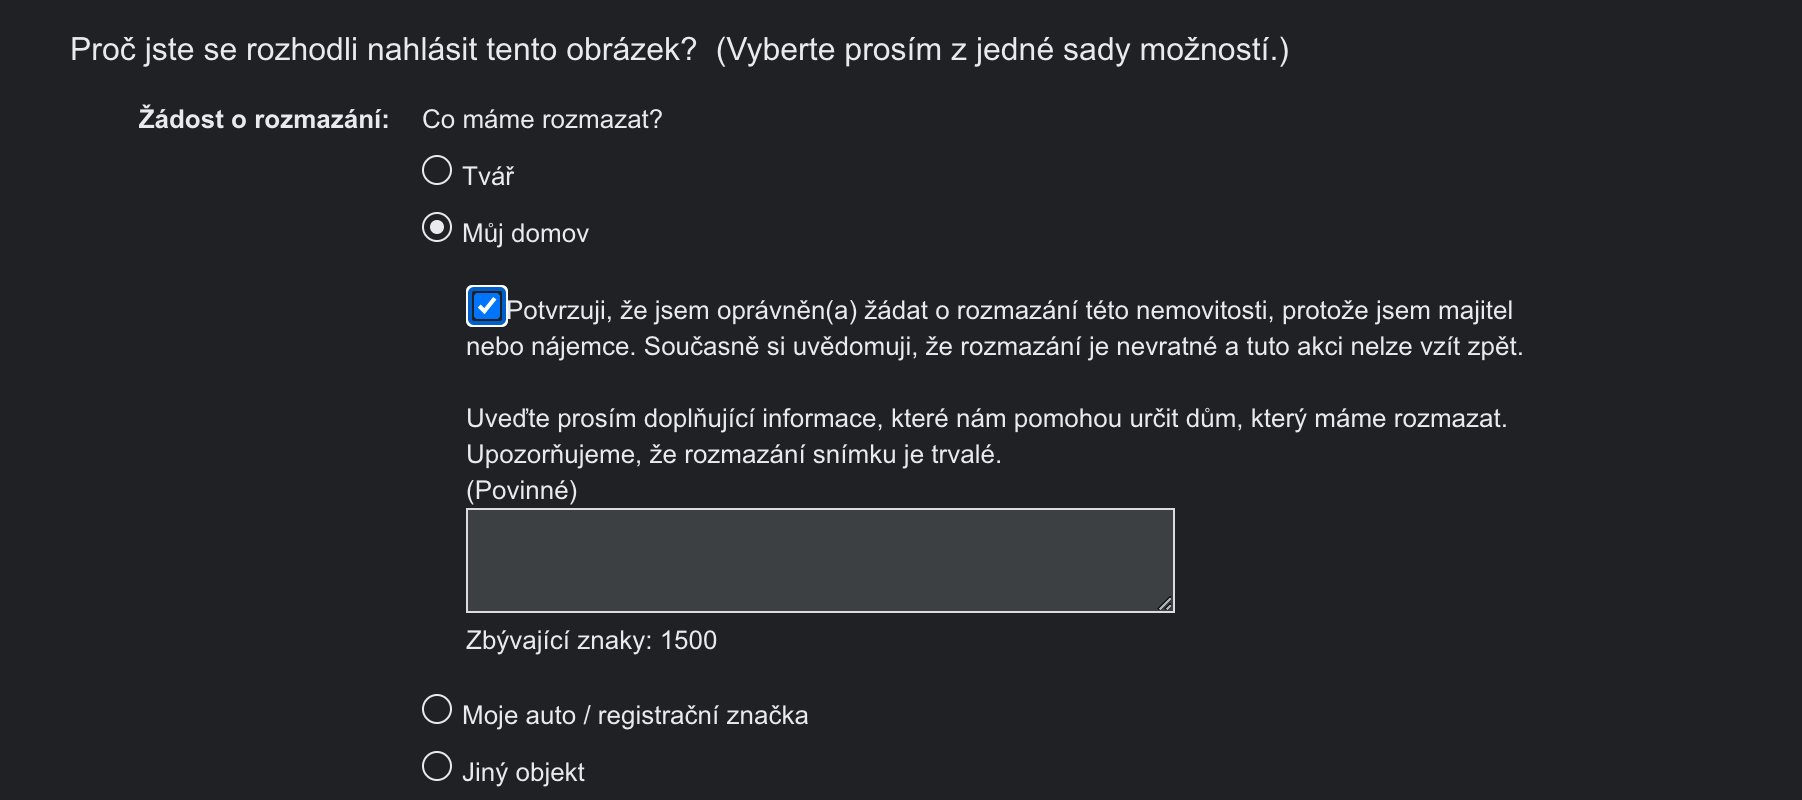Click the "(Vyberte prosím z jedné sady možností.)" hint
Screen dimensions: 1802x800
(1002, 50)
